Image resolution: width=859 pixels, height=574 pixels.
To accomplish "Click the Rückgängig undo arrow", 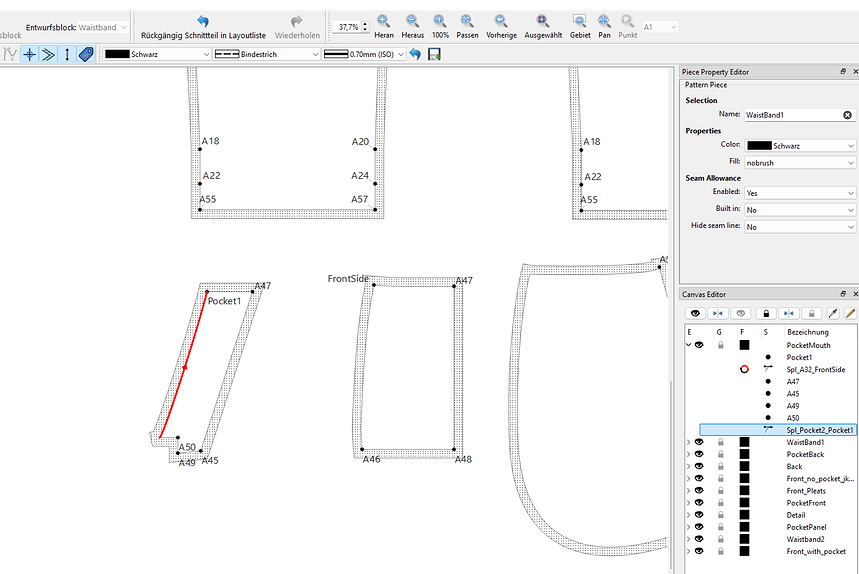I will pyautogui.click(x=203, y=21).
